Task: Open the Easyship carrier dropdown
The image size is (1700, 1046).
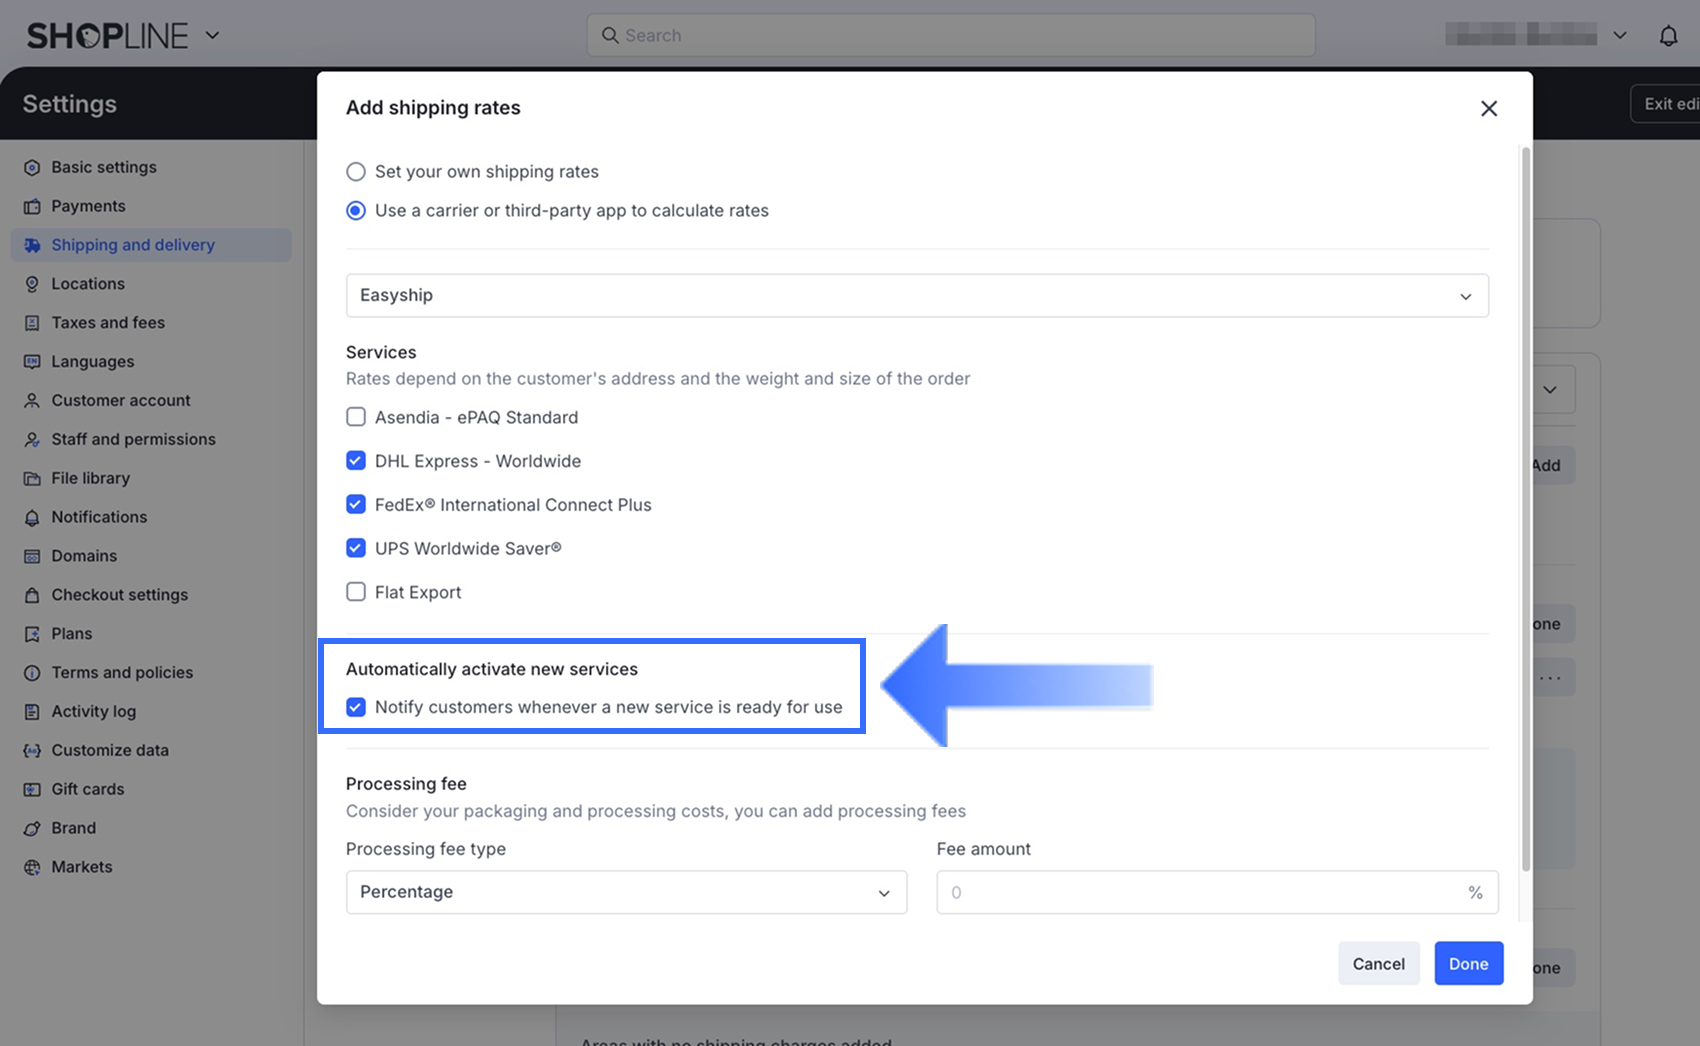Action: click(916, 296)
